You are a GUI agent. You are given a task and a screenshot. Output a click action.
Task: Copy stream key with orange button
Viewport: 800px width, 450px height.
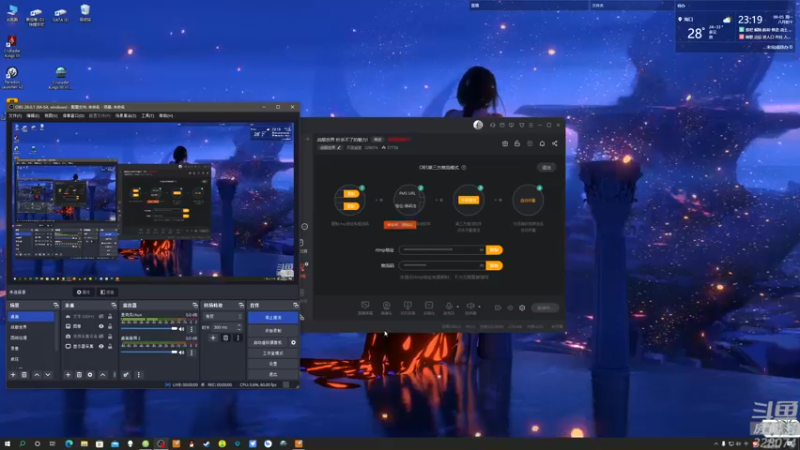pos(494,266)
